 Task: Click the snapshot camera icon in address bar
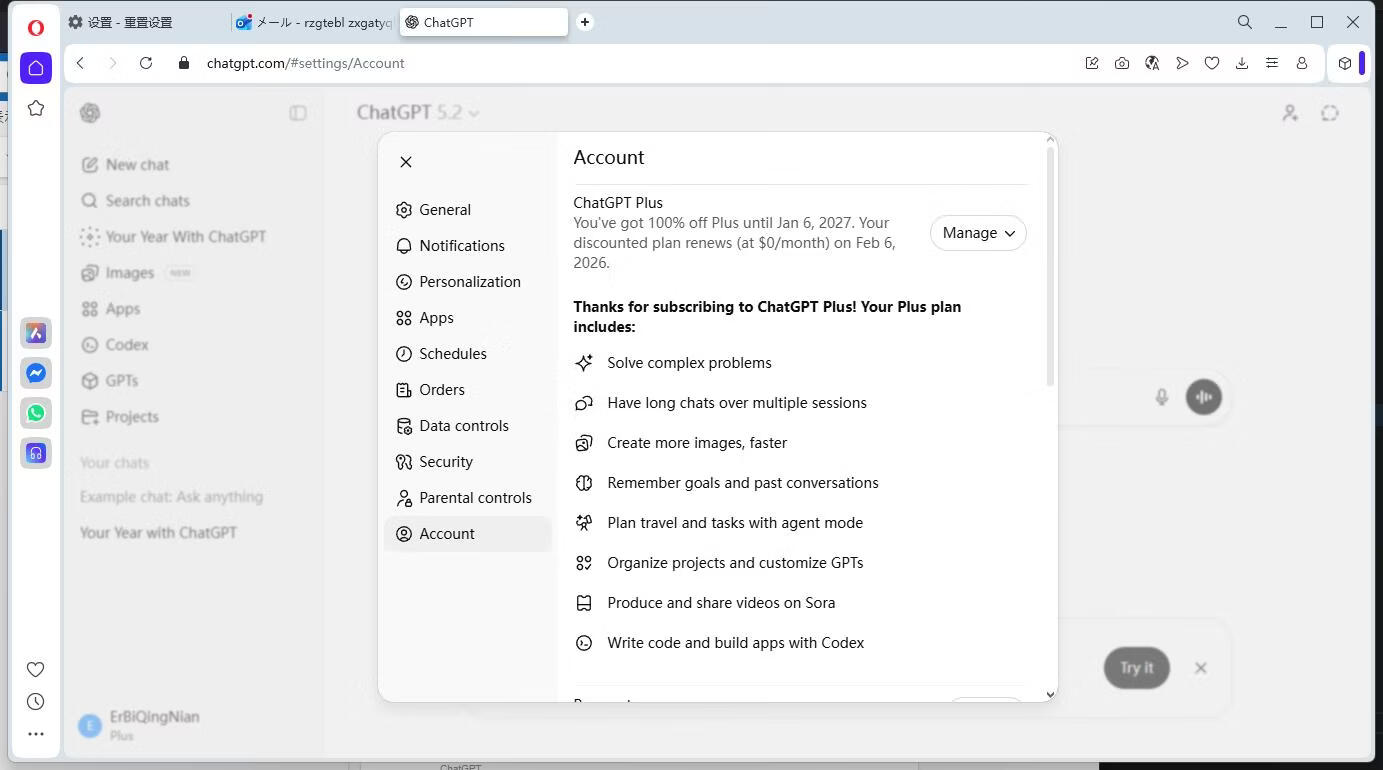tap(1122, 63)
